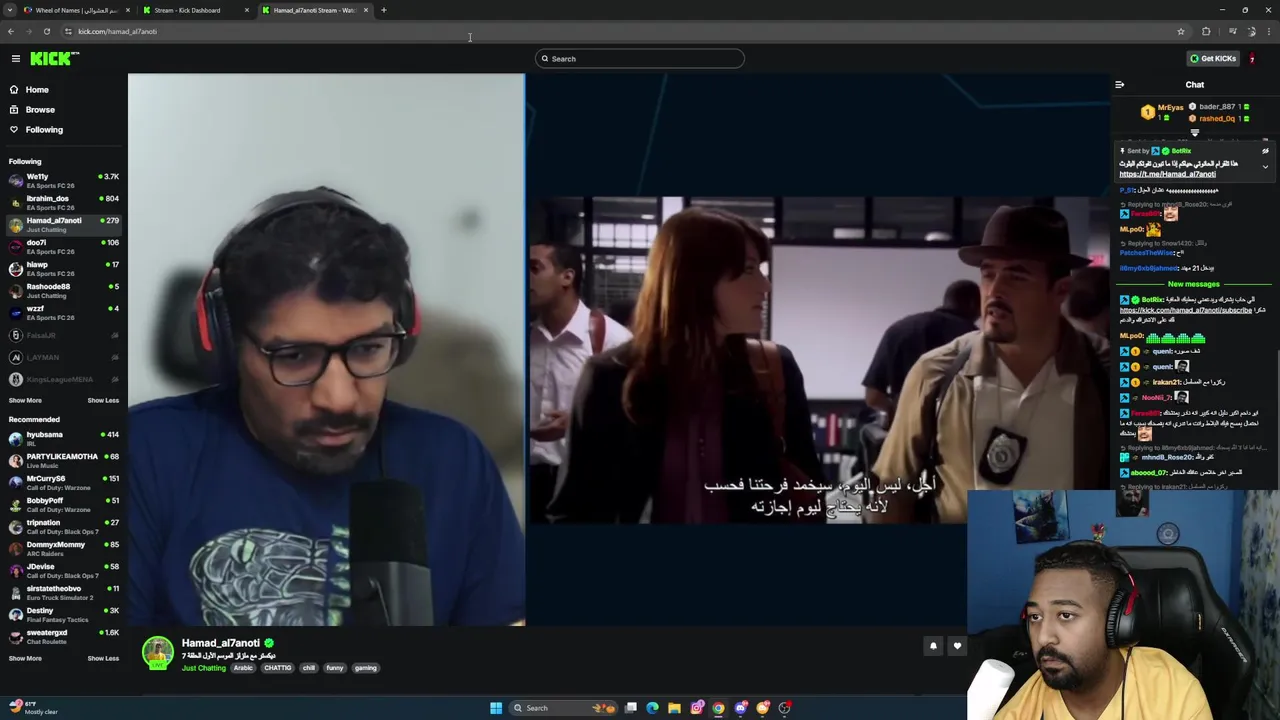Open Windows Start menu
Screen dimensions: 1280x720
point(496,708)
